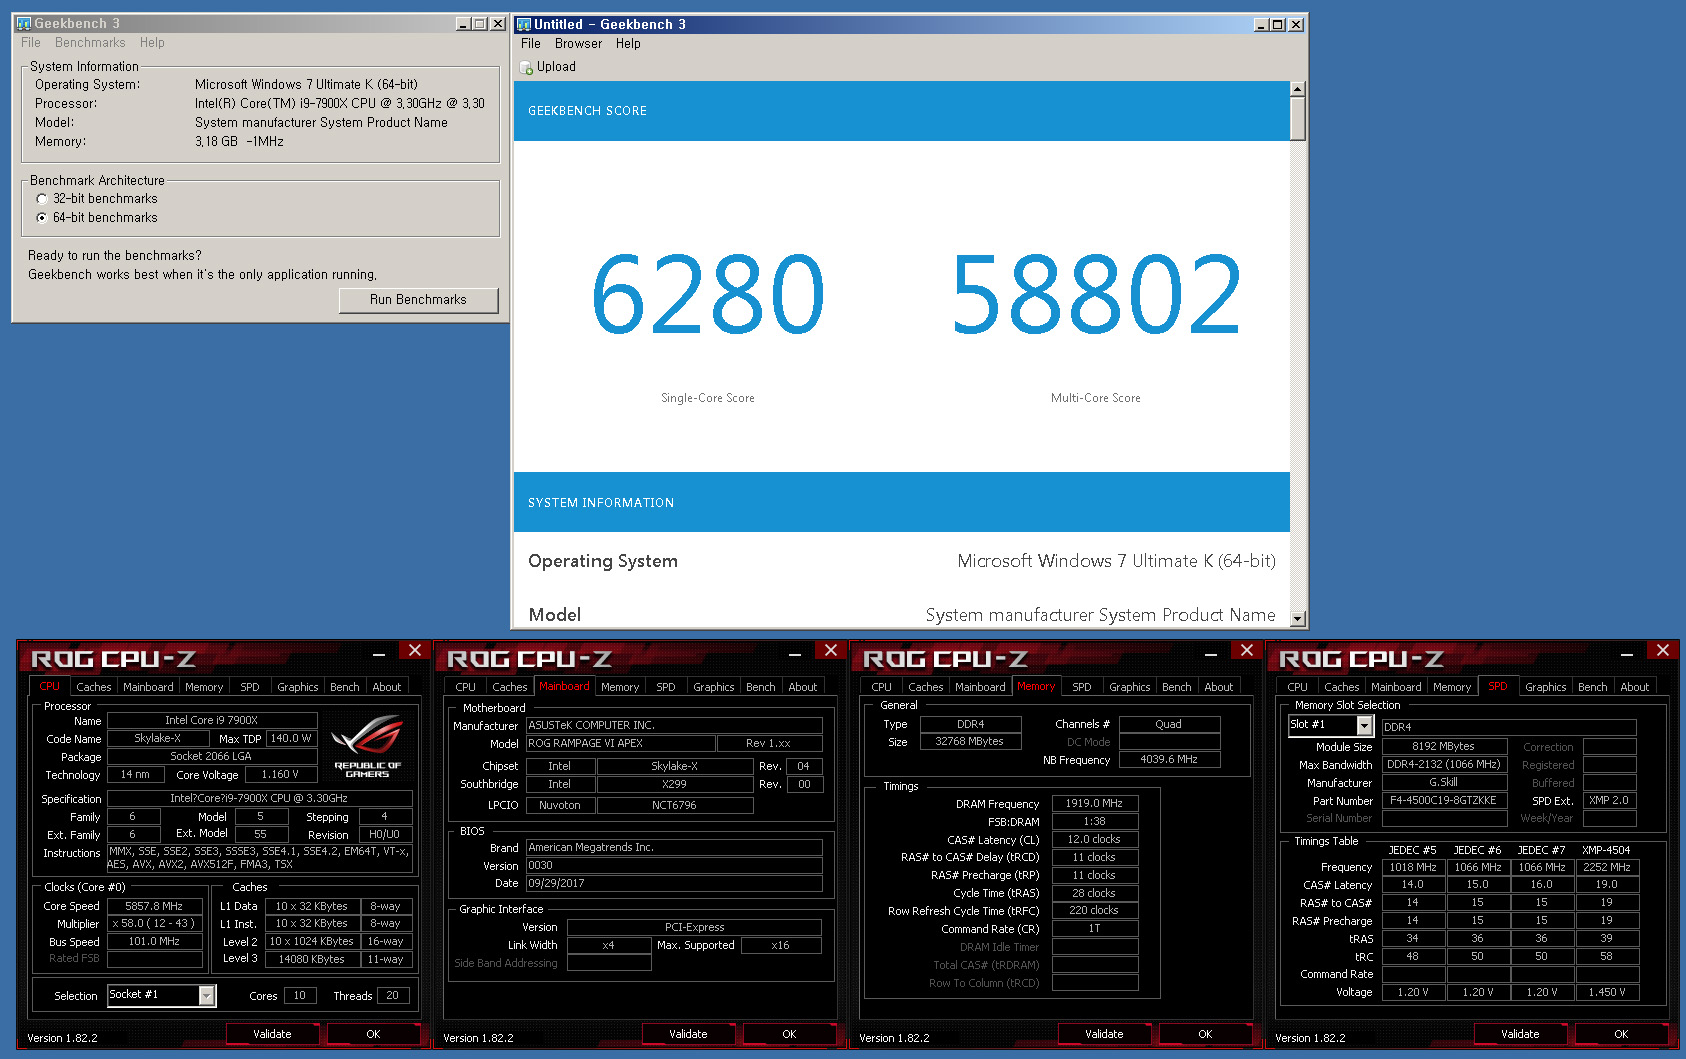Close the SPD ROG CPU-Z window
Image resolution: width=1686 pixels, height=1059 pixels.
(1663, 651)
